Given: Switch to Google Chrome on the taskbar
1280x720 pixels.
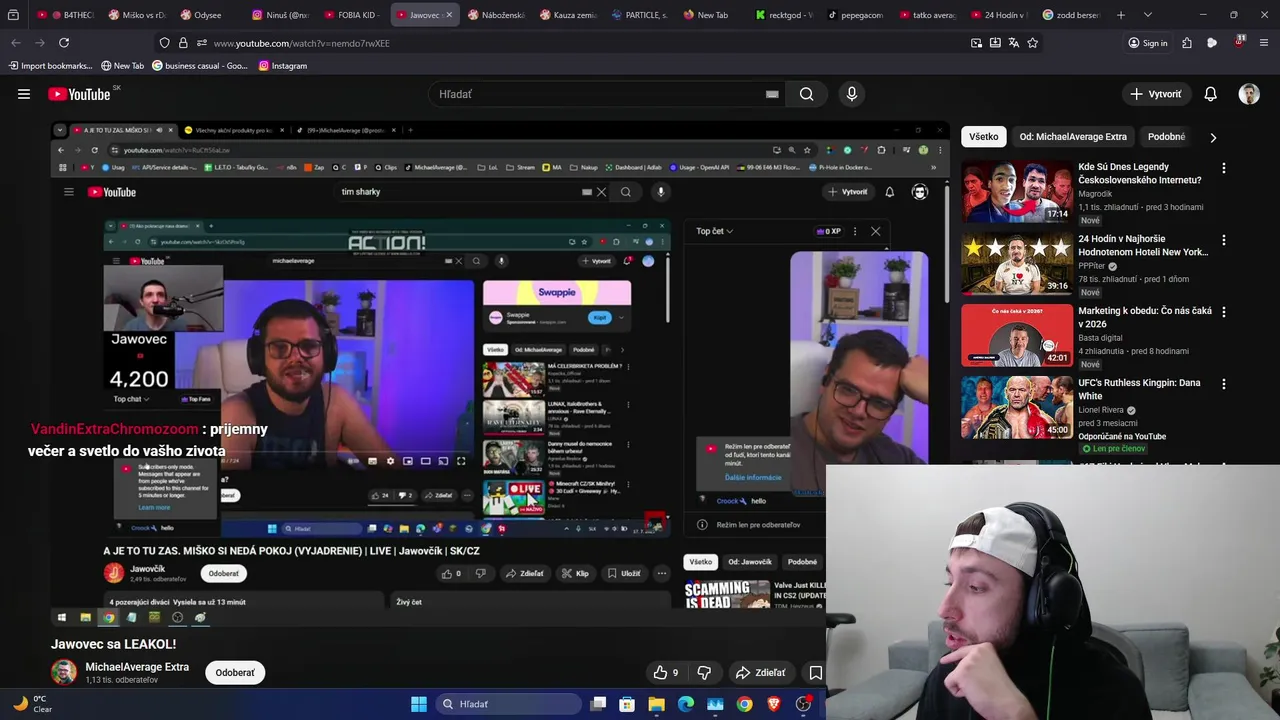Looking at the screenshot, I should 745,704.
